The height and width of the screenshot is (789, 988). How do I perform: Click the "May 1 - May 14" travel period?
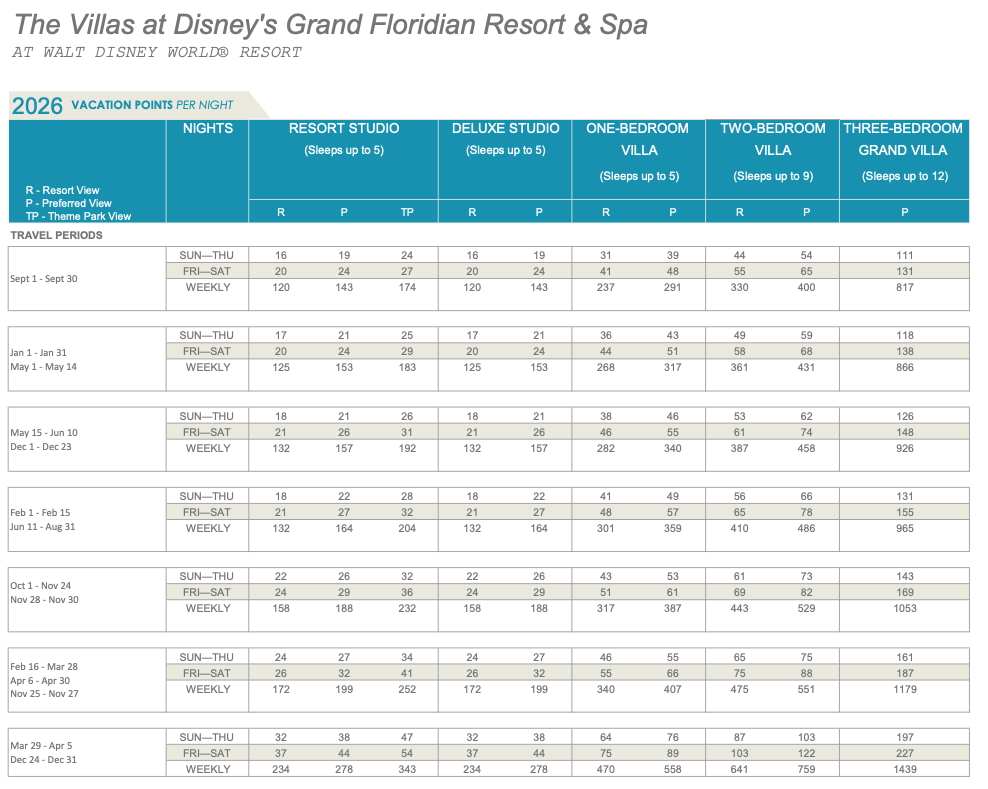coord(43,367)
